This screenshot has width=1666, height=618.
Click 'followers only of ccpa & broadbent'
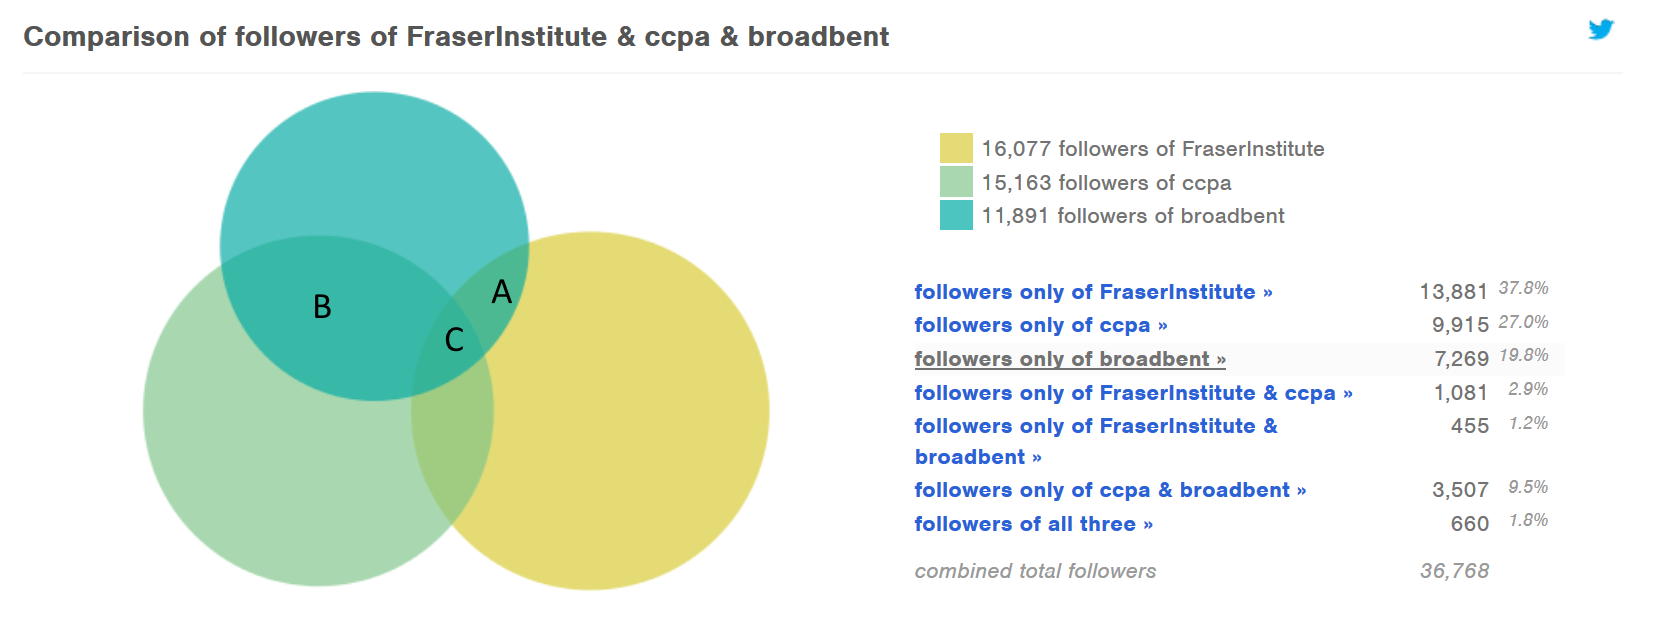[x=1110, y=490]
